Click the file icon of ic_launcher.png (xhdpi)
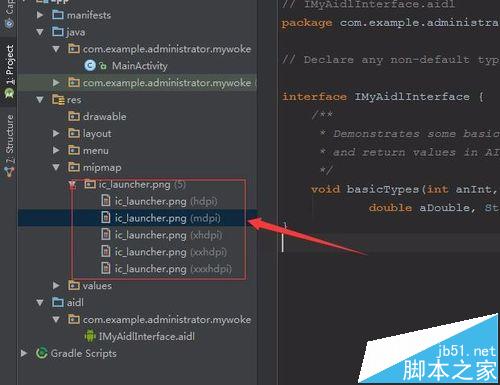The image size is (500, 385). point(106,234)
